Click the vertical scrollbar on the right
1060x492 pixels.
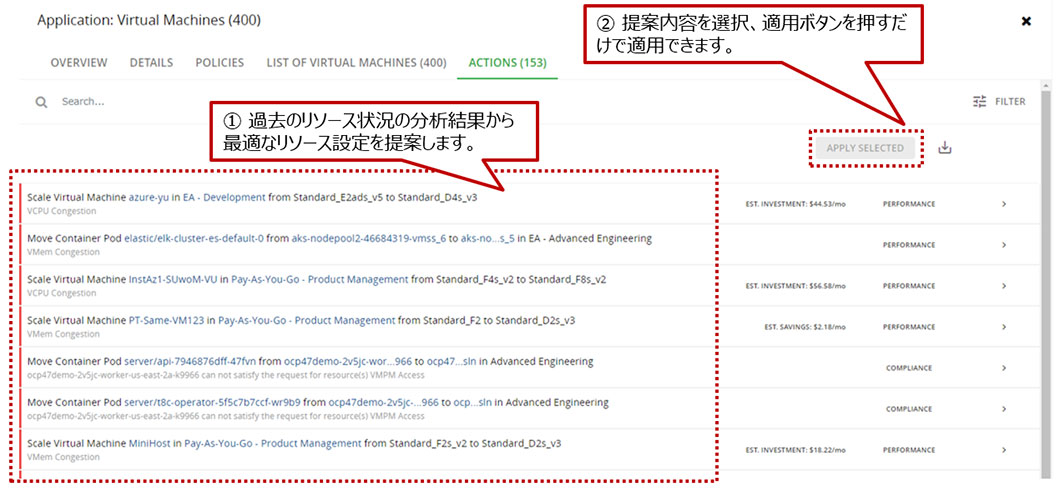[x=1048, y=300]
